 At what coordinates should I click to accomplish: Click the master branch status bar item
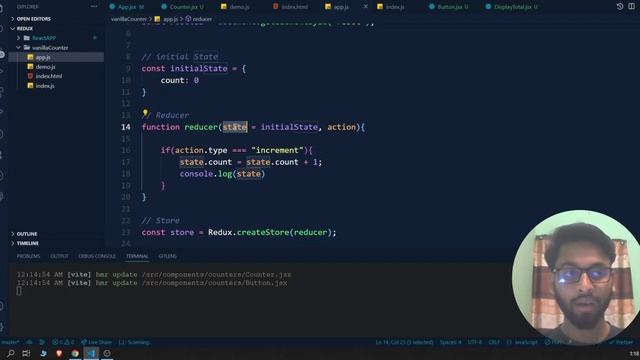(10, 342)
